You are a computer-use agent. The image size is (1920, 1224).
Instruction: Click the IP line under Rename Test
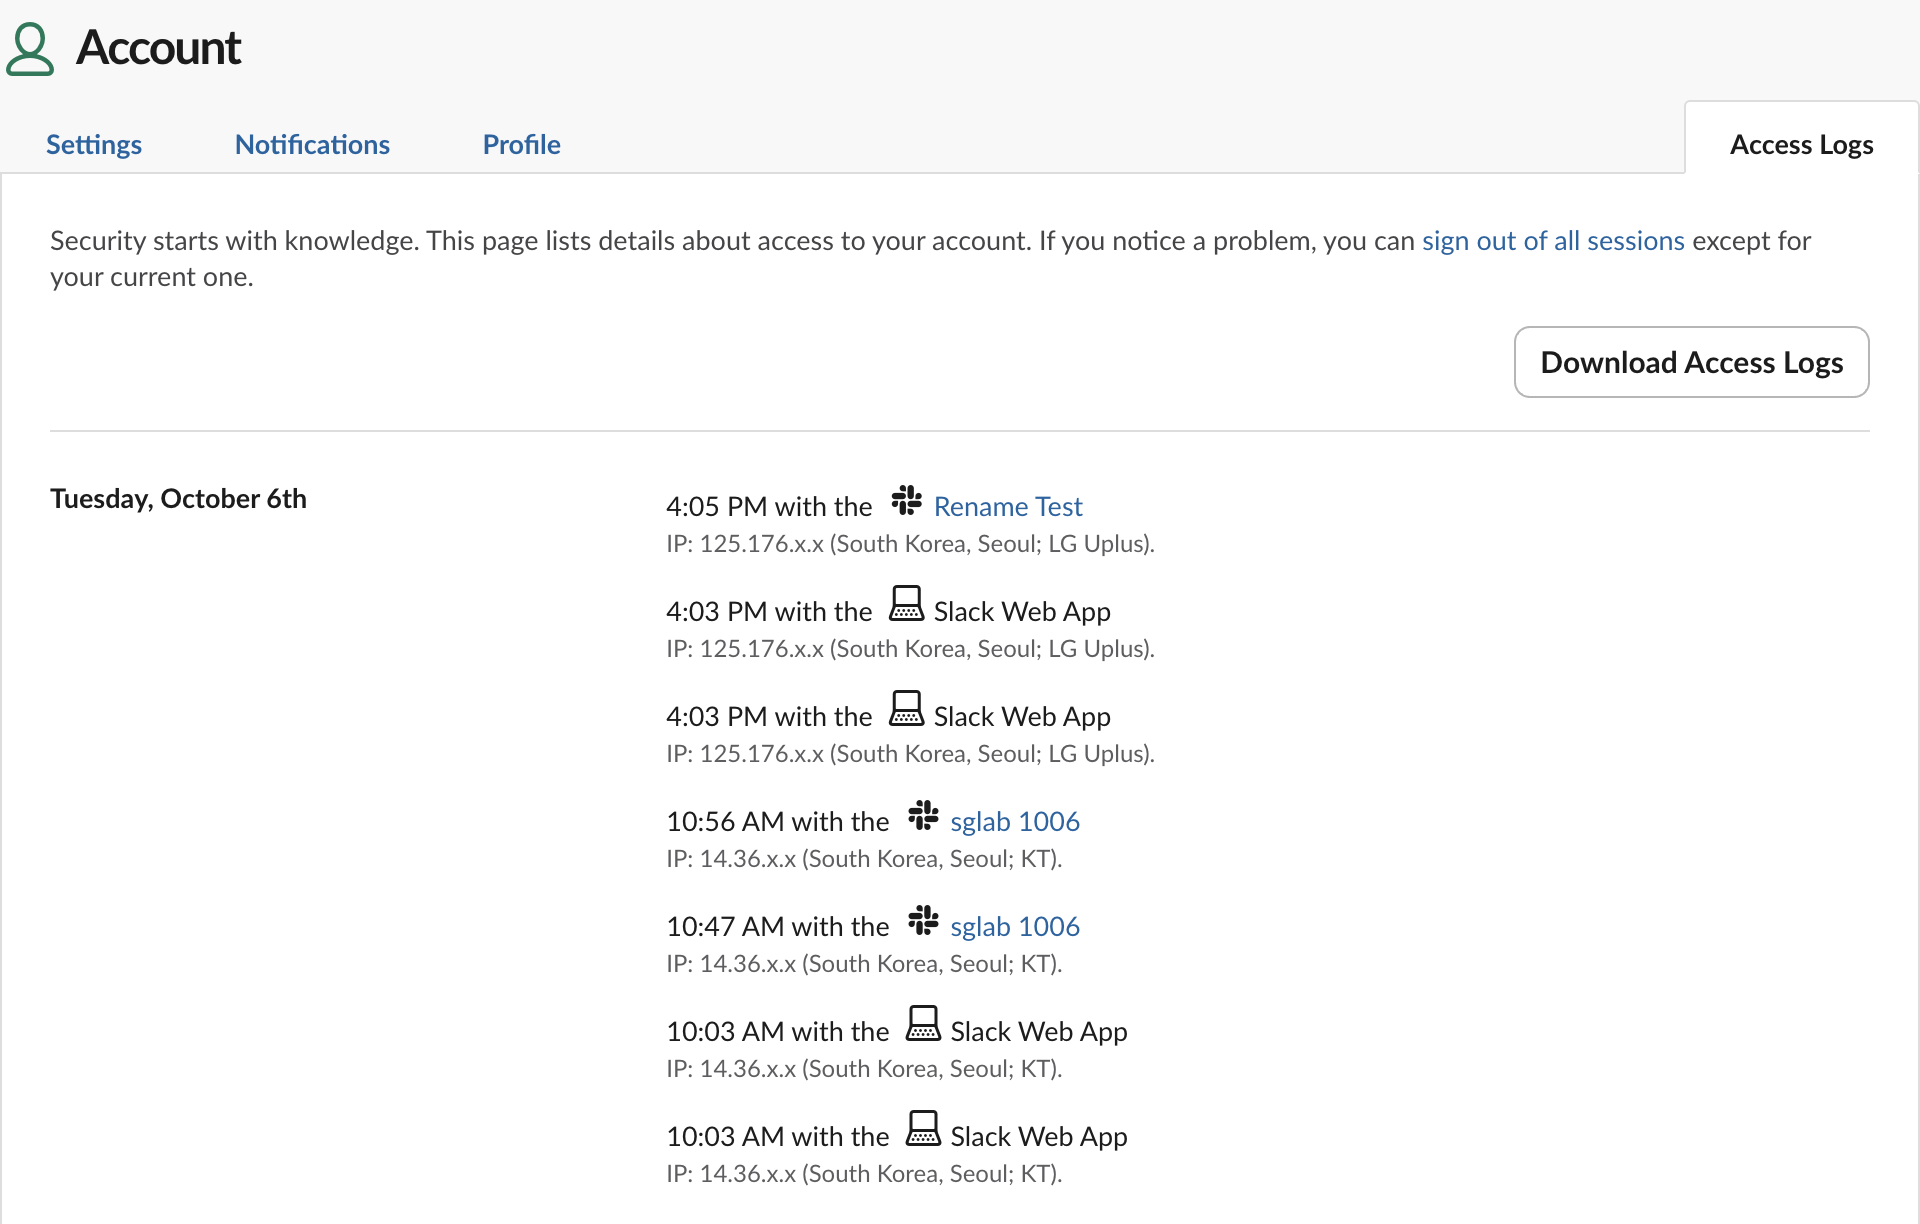point(910,544)
